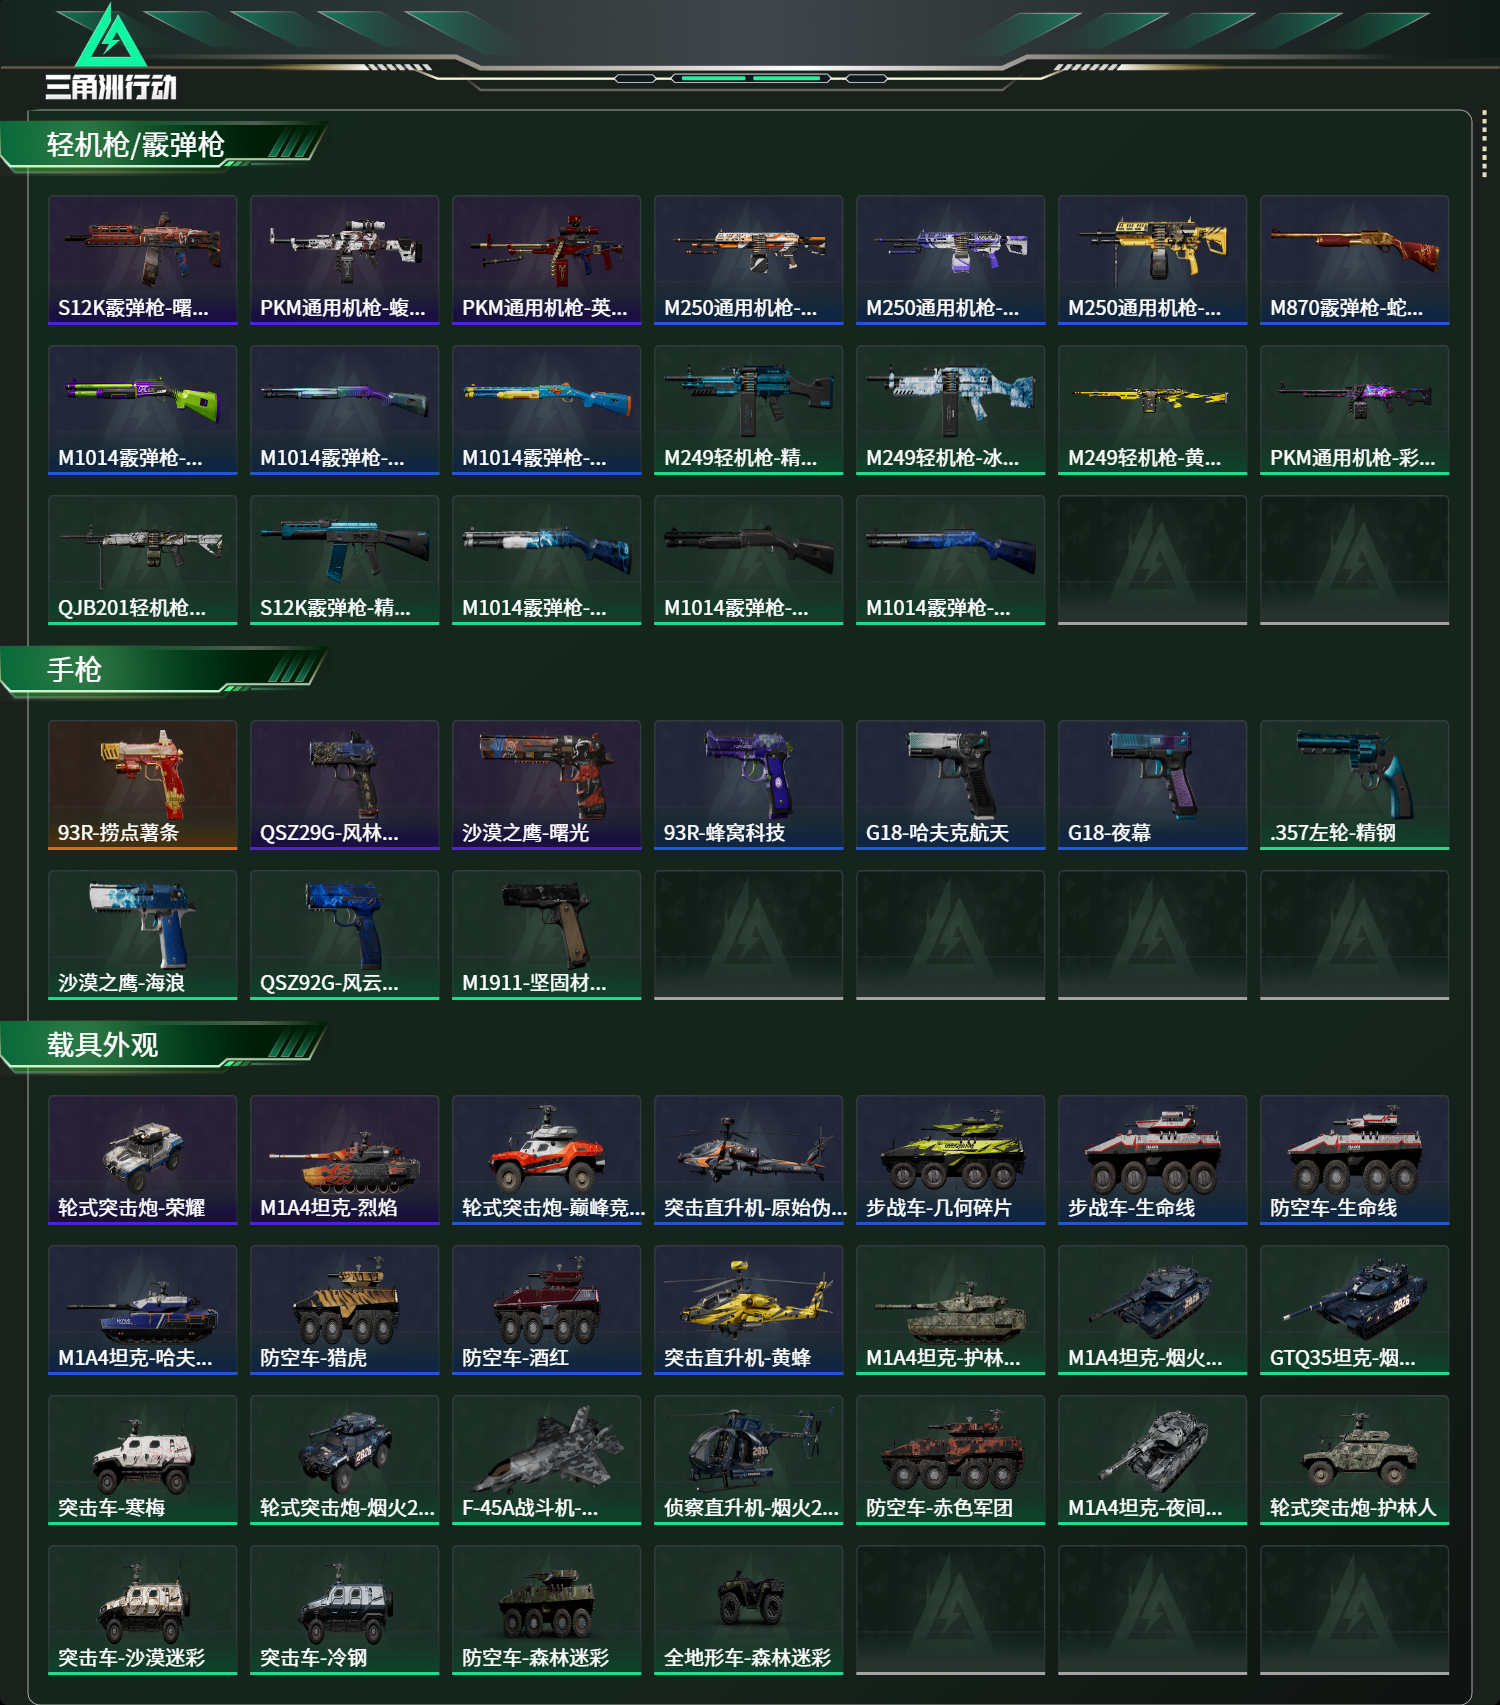Select the M870霰弹枪 shotgun skin
This screenshot has height=1705, width=1500.
click(x=1355, y=260)
